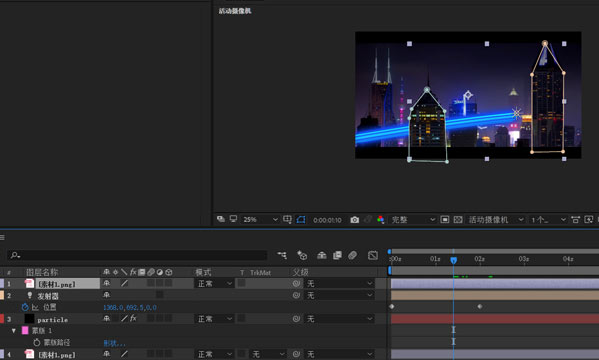Open grid and guide options icon
The width and height of the screenshot is (599, 360).
pos(287,219)
